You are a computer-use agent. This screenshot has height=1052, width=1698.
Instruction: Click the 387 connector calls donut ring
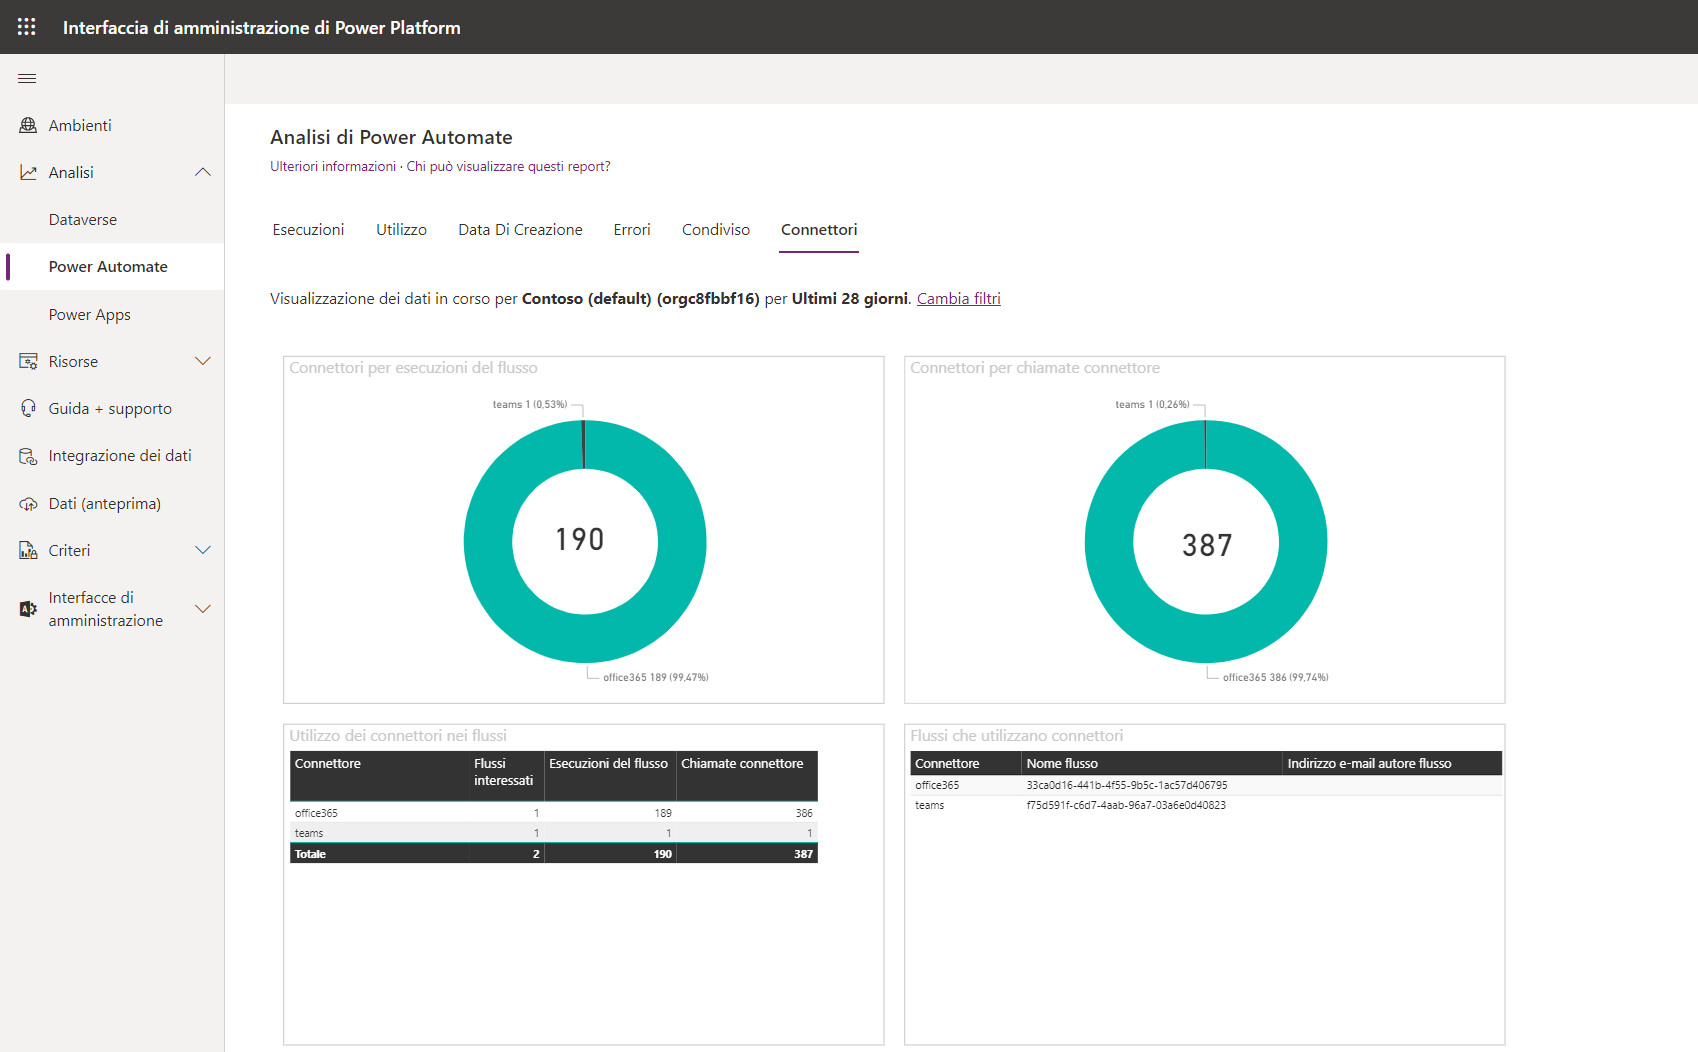tap(1108, 541)
